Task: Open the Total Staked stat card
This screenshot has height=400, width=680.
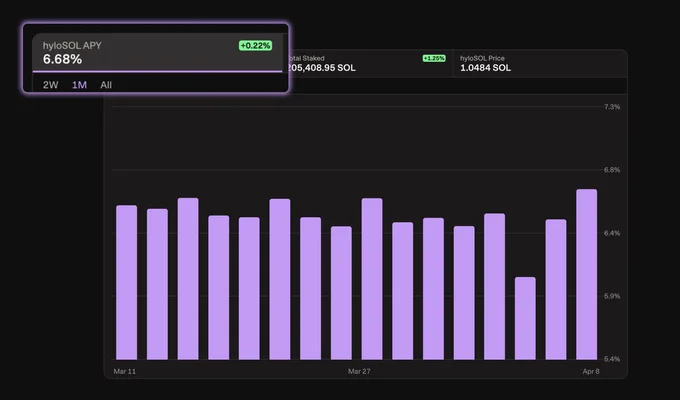Action: (369, 64)
